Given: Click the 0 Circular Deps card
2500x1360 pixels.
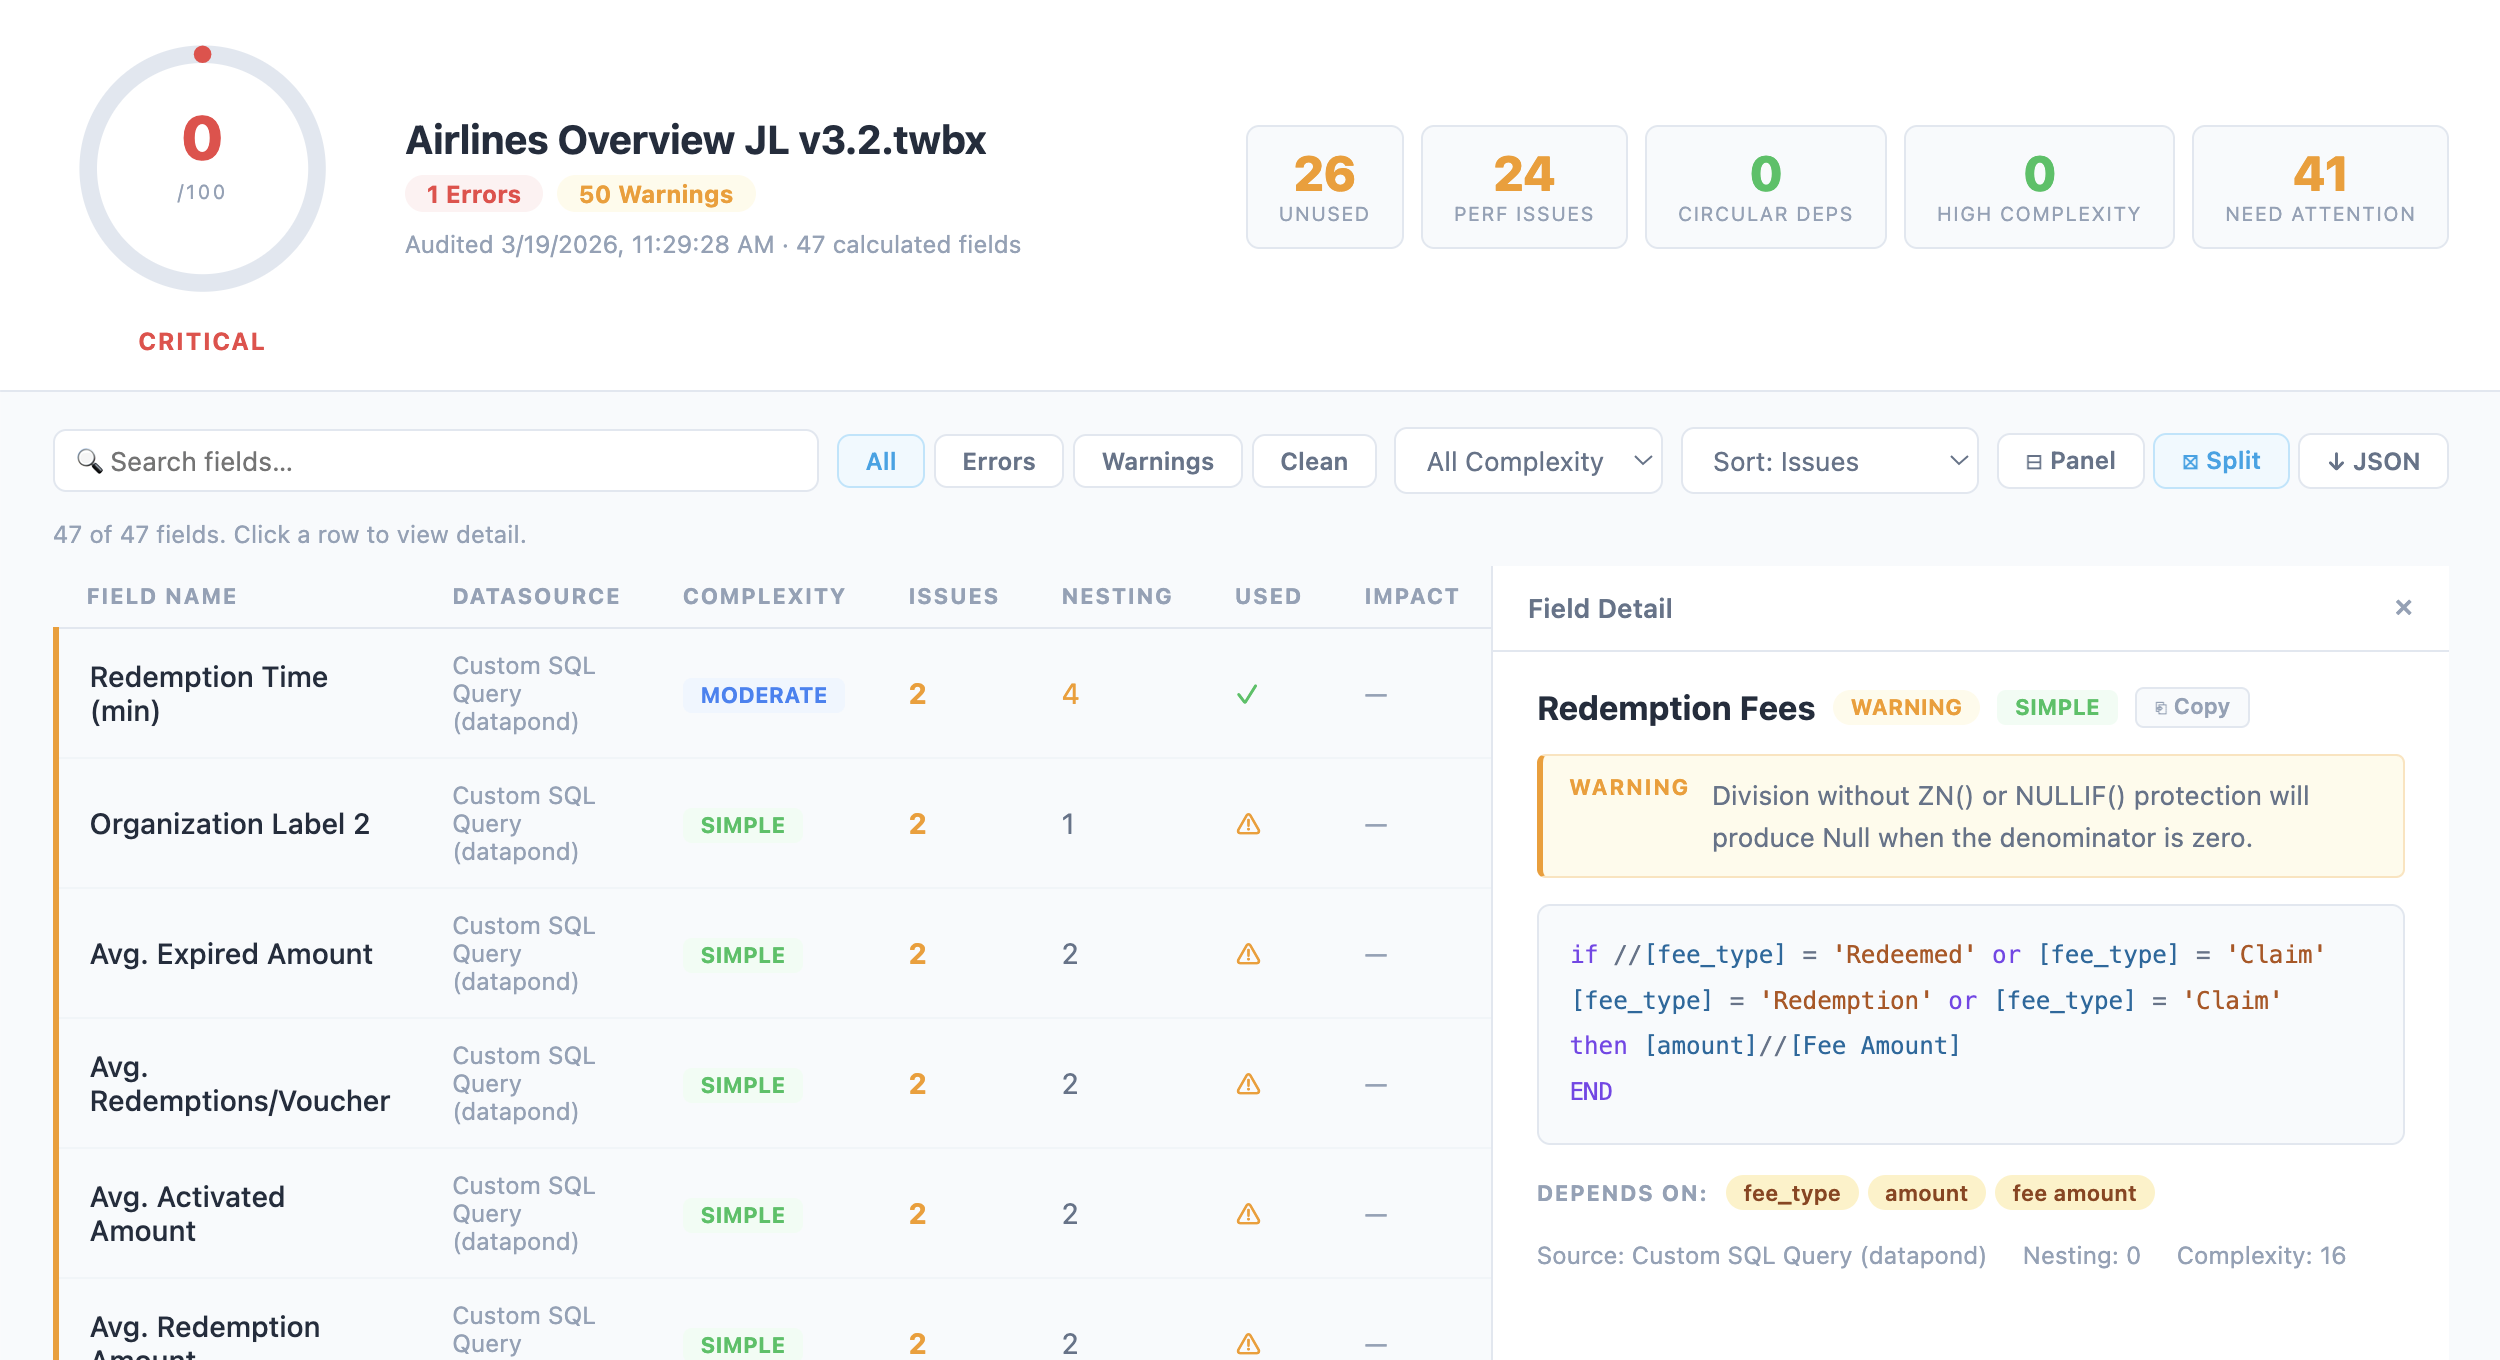Looking at the screenshot, I should tap(1766, 187).
